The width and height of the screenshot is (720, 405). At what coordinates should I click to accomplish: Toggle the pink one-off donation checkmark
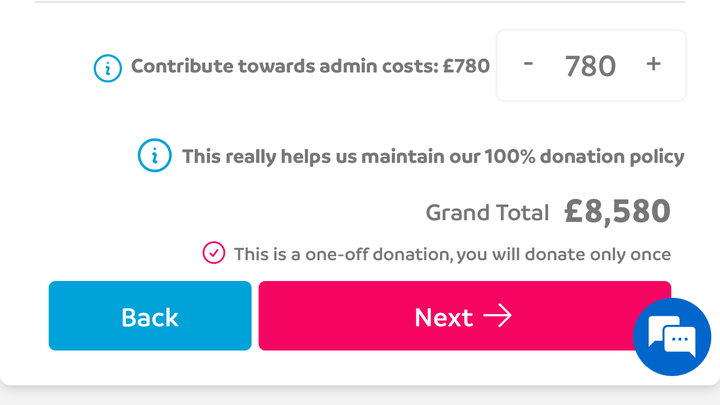[214, 253]
